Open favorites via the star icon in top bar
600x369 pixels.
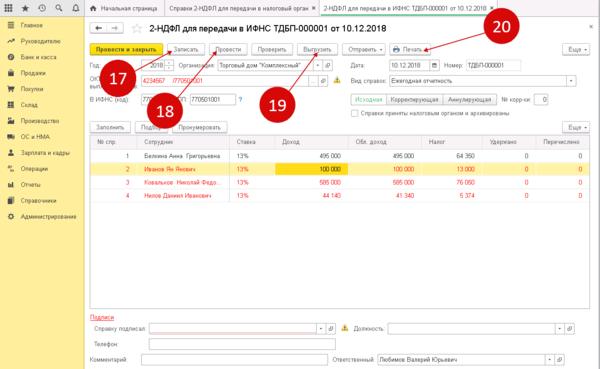25,8
